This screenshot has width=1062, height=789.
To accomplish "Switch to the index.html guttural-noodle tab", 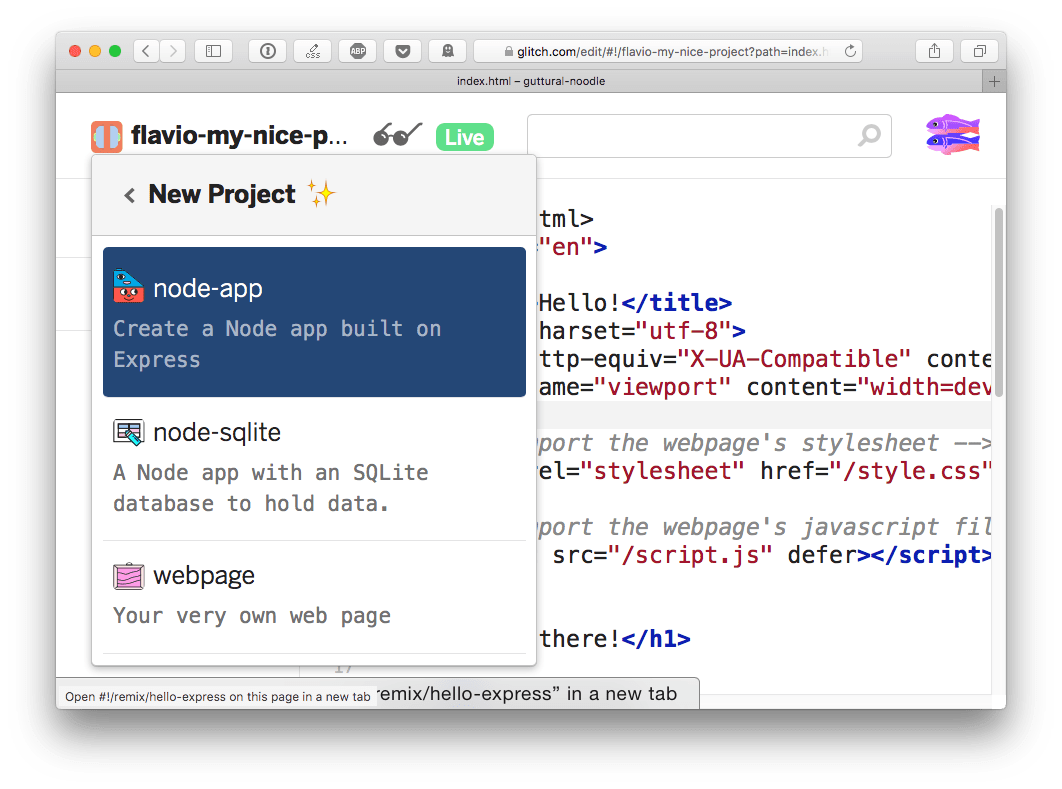I will point(531,81).
